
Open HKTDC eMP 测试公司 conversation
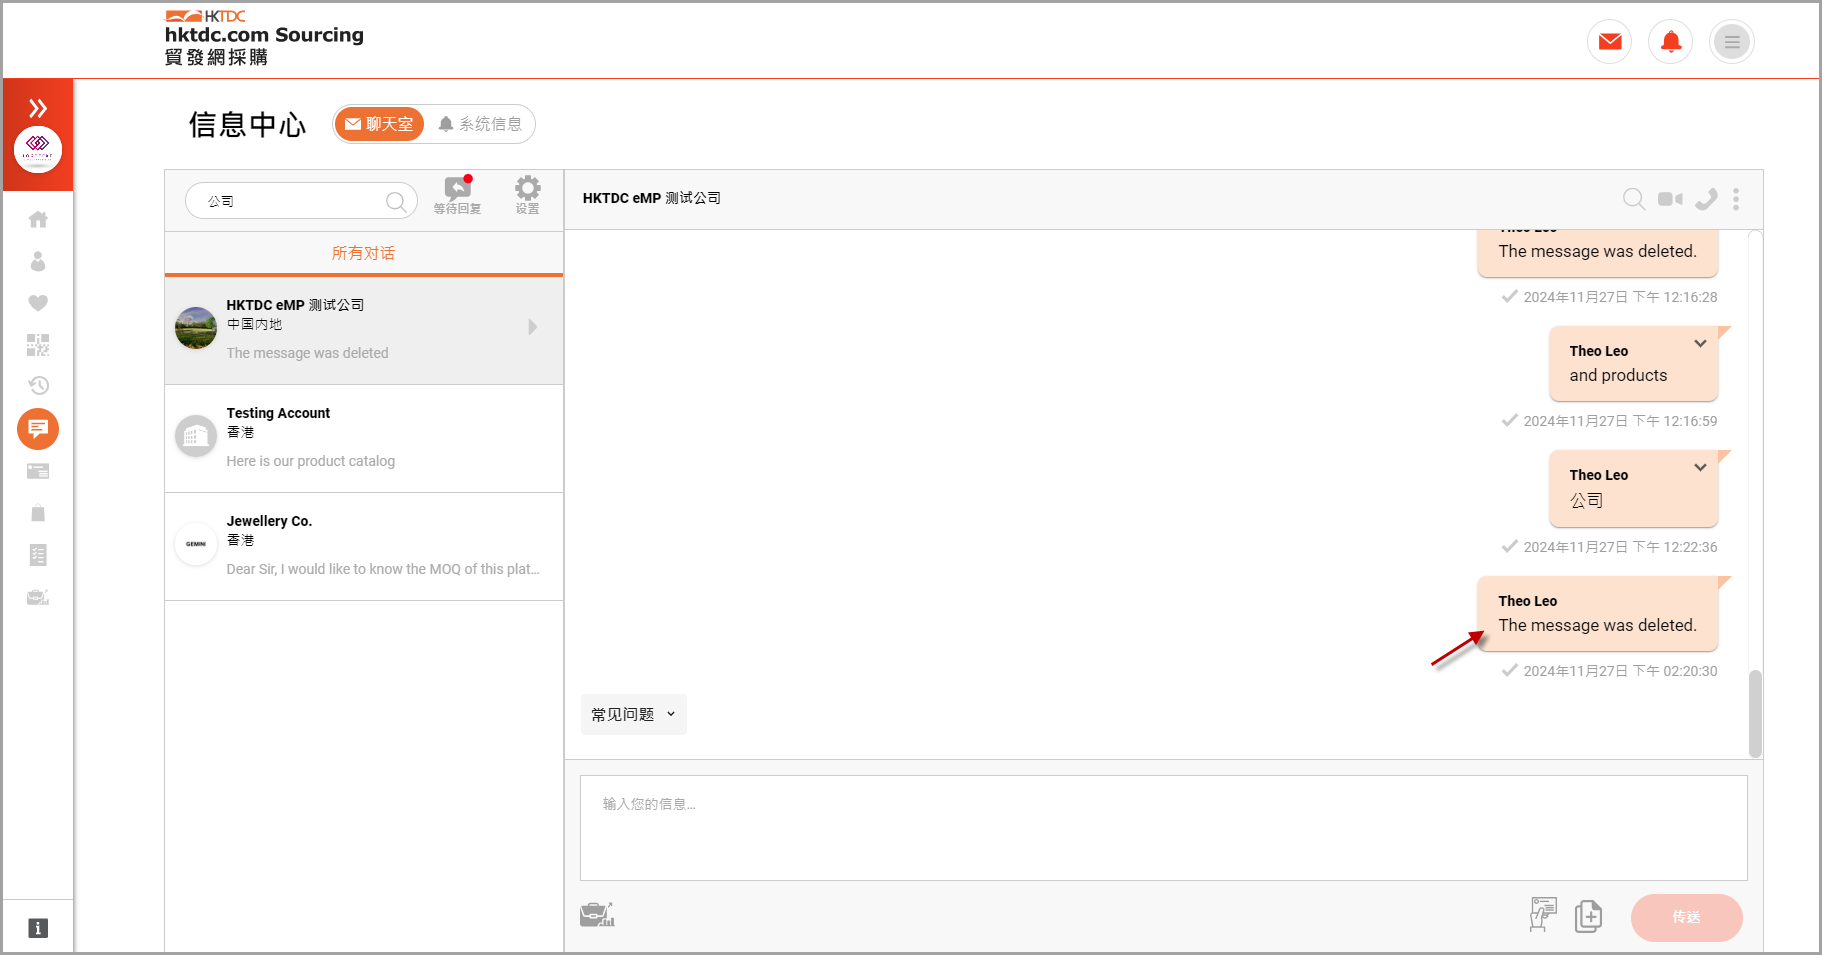coord(364,329)
